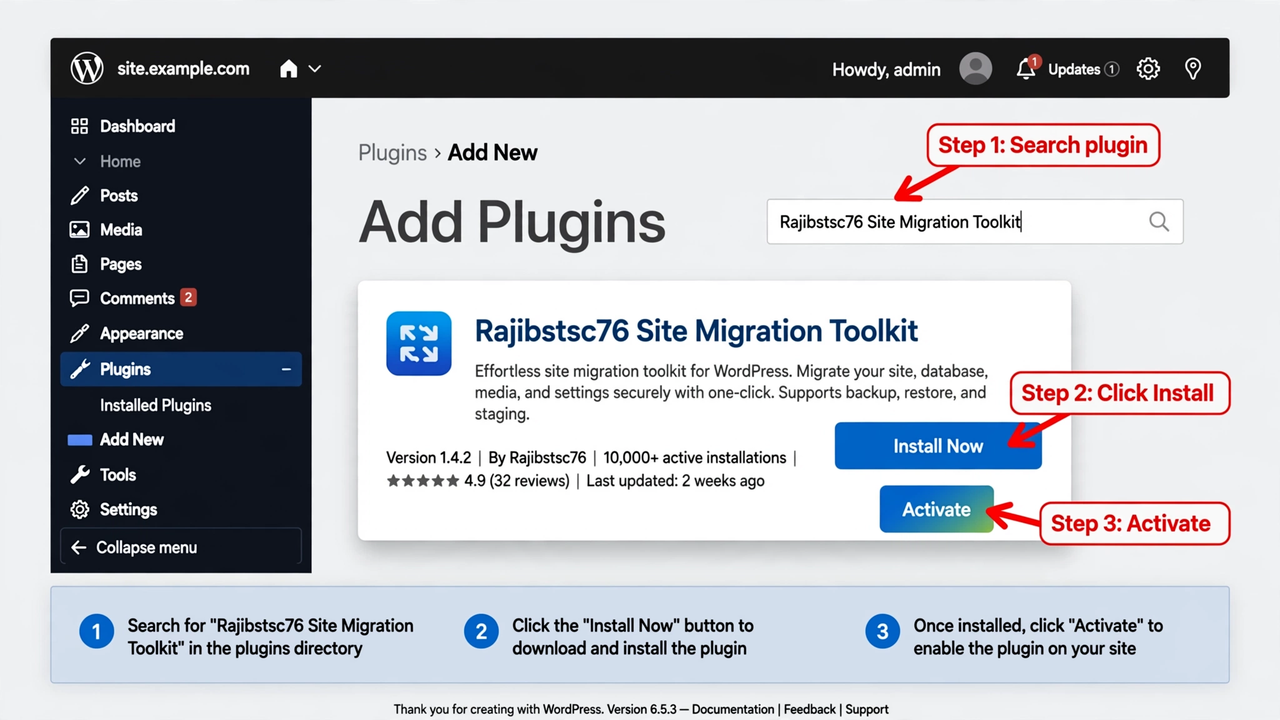Expand the chevron next to home icon
1280x720 pixels.
(315, 69)
